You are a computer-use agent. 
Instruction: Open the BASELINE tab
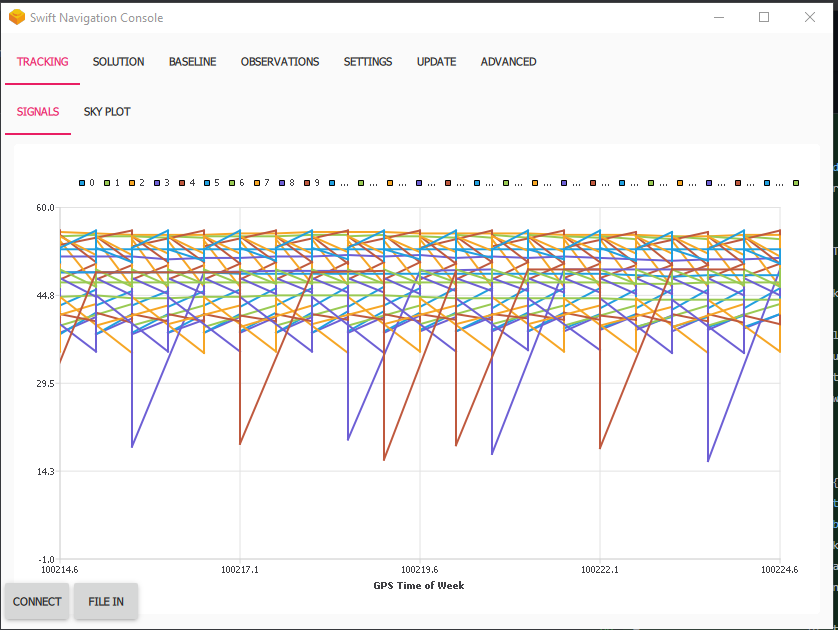(x=192, y=62)
